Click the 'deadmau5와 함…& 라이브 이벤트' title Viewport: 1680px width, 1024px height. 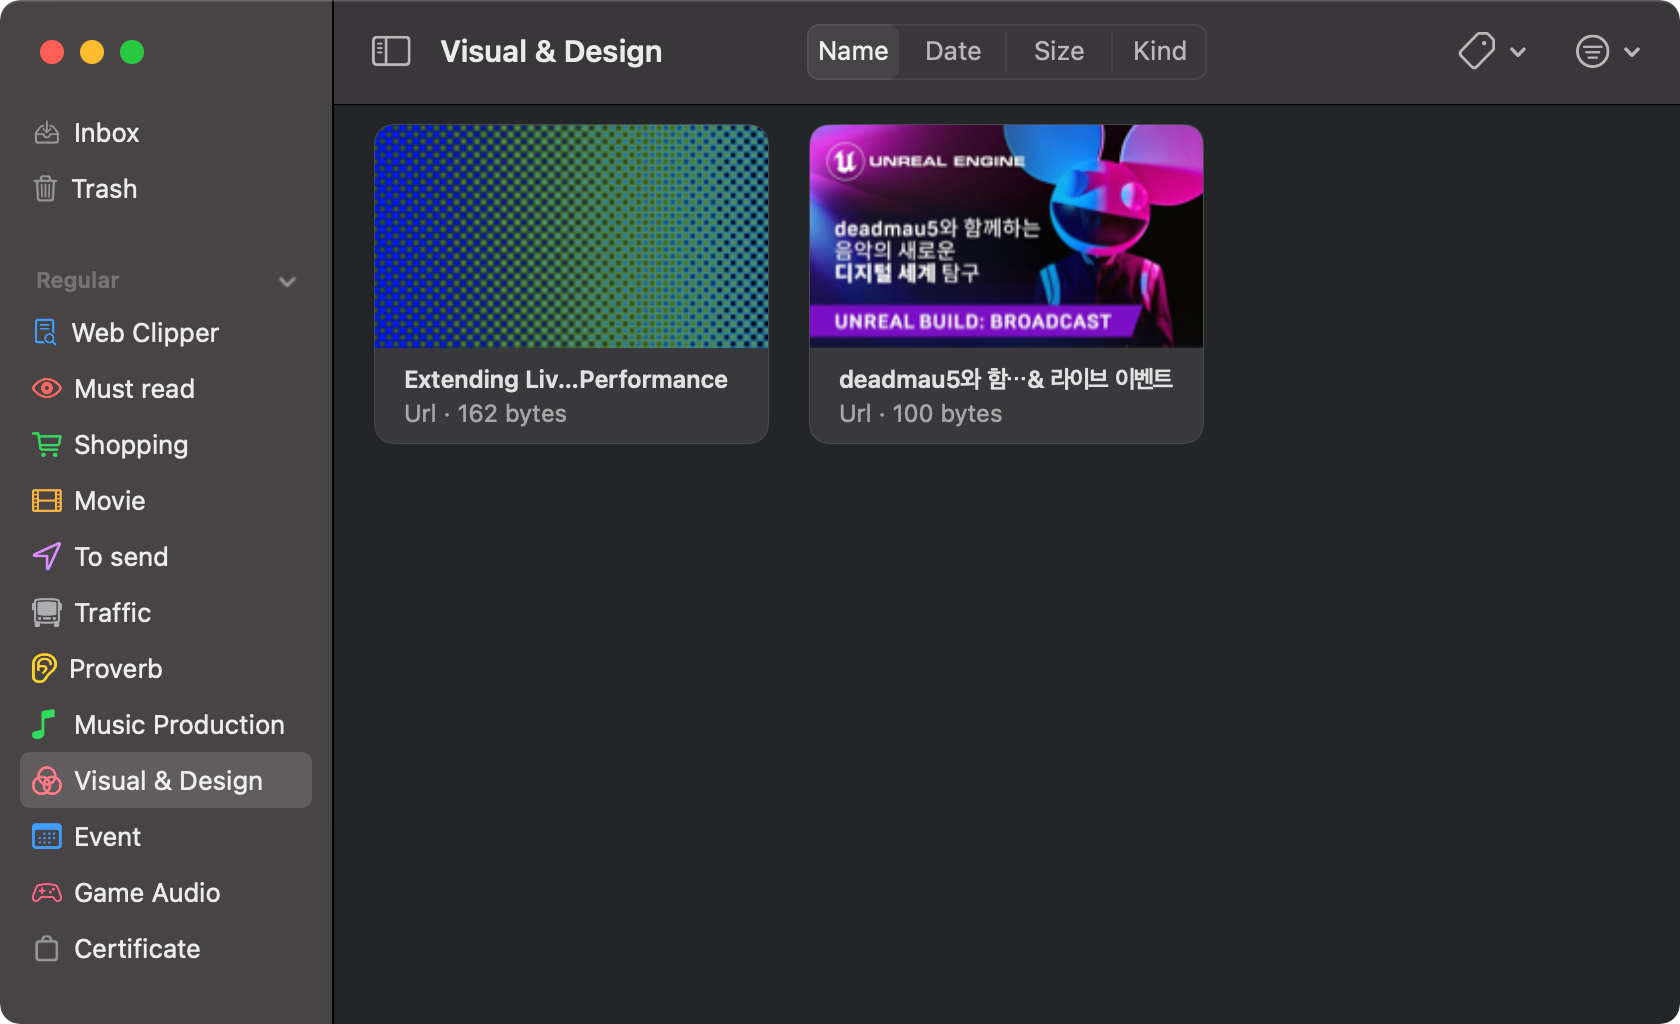[x=1006, y=379]
